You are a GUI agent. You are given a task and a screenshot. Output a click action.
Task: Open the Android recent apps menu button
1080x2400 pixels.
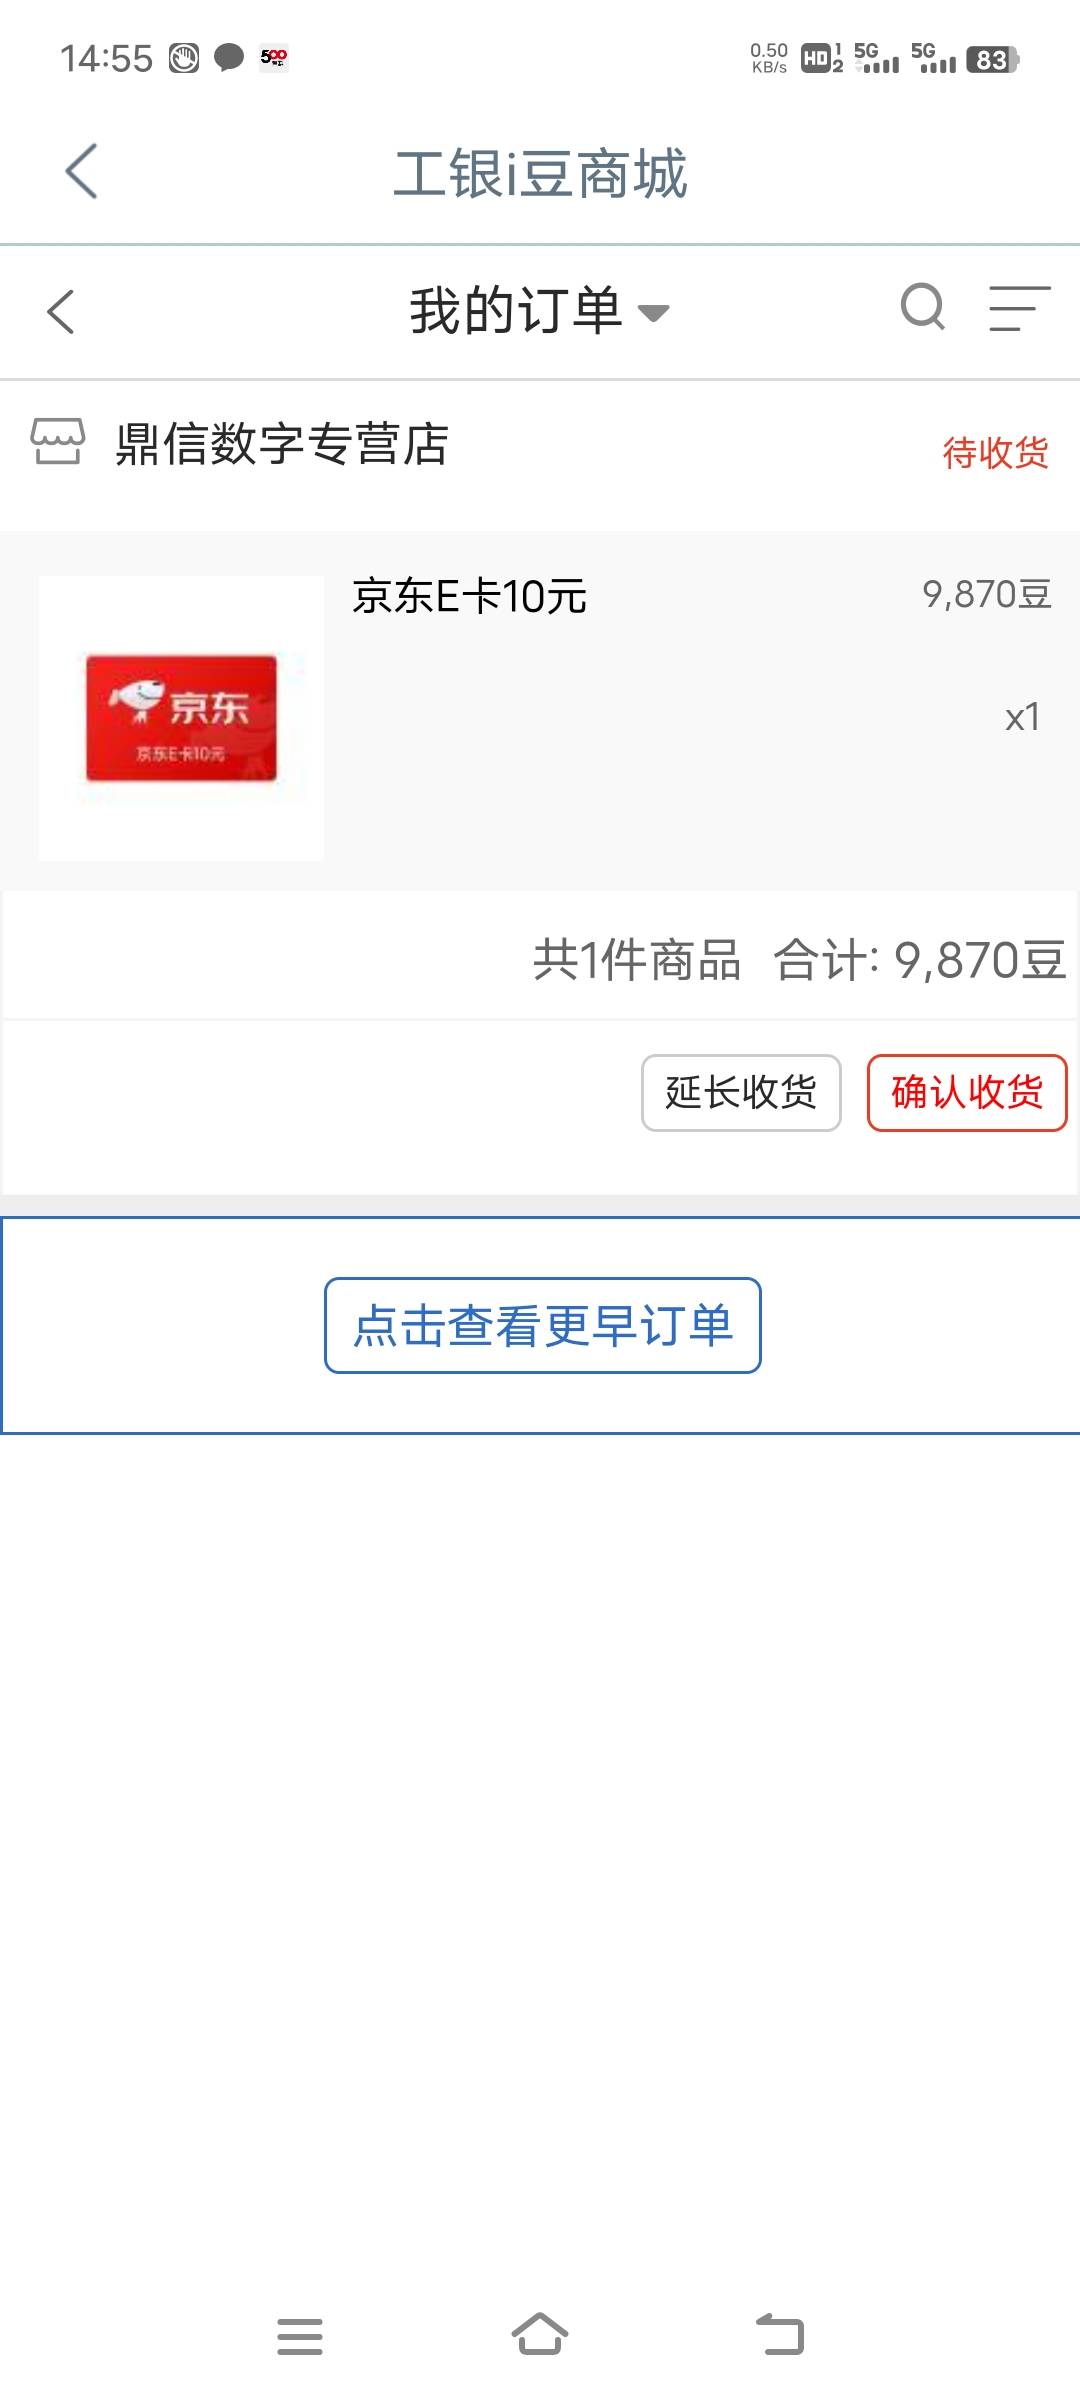300,2336
